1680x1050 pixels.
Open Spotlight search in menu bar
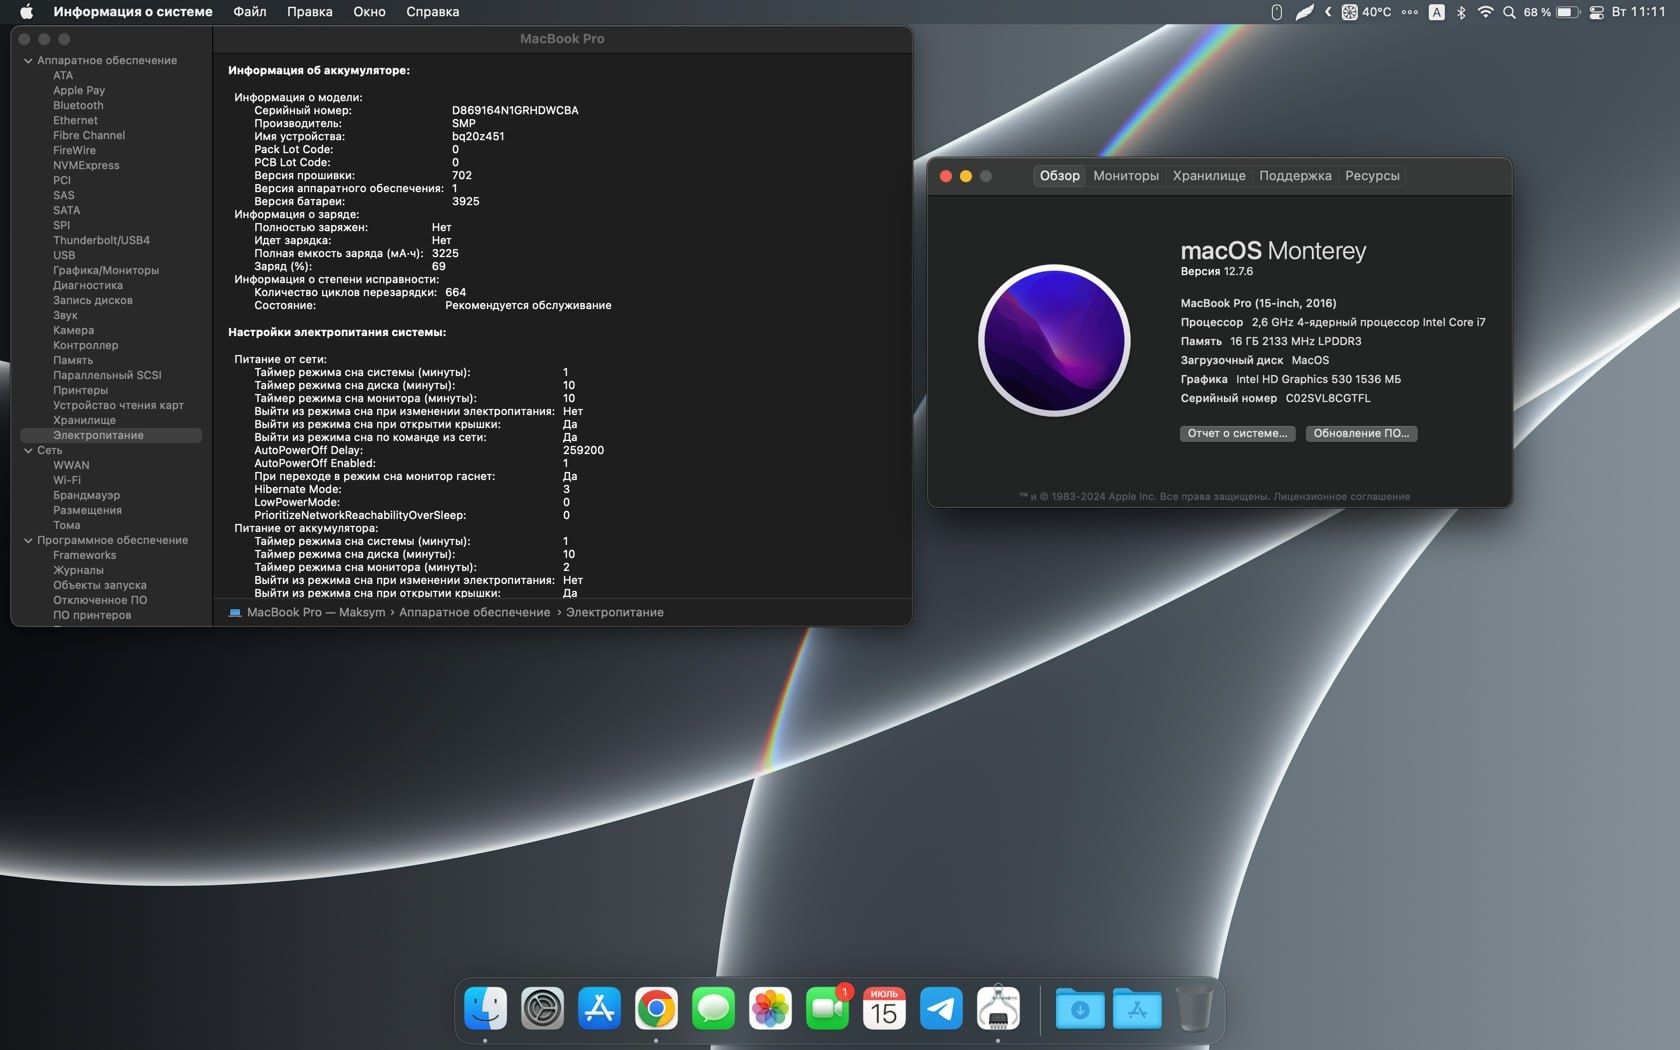coord(1509,12)
